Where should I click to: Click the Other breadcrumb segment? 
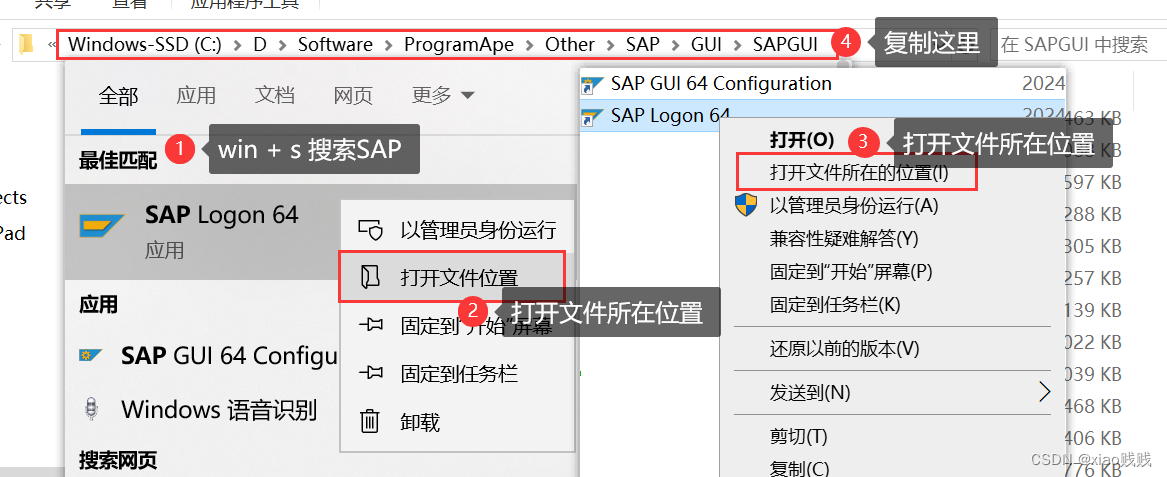pyautogui.click(x=570, y=45)
